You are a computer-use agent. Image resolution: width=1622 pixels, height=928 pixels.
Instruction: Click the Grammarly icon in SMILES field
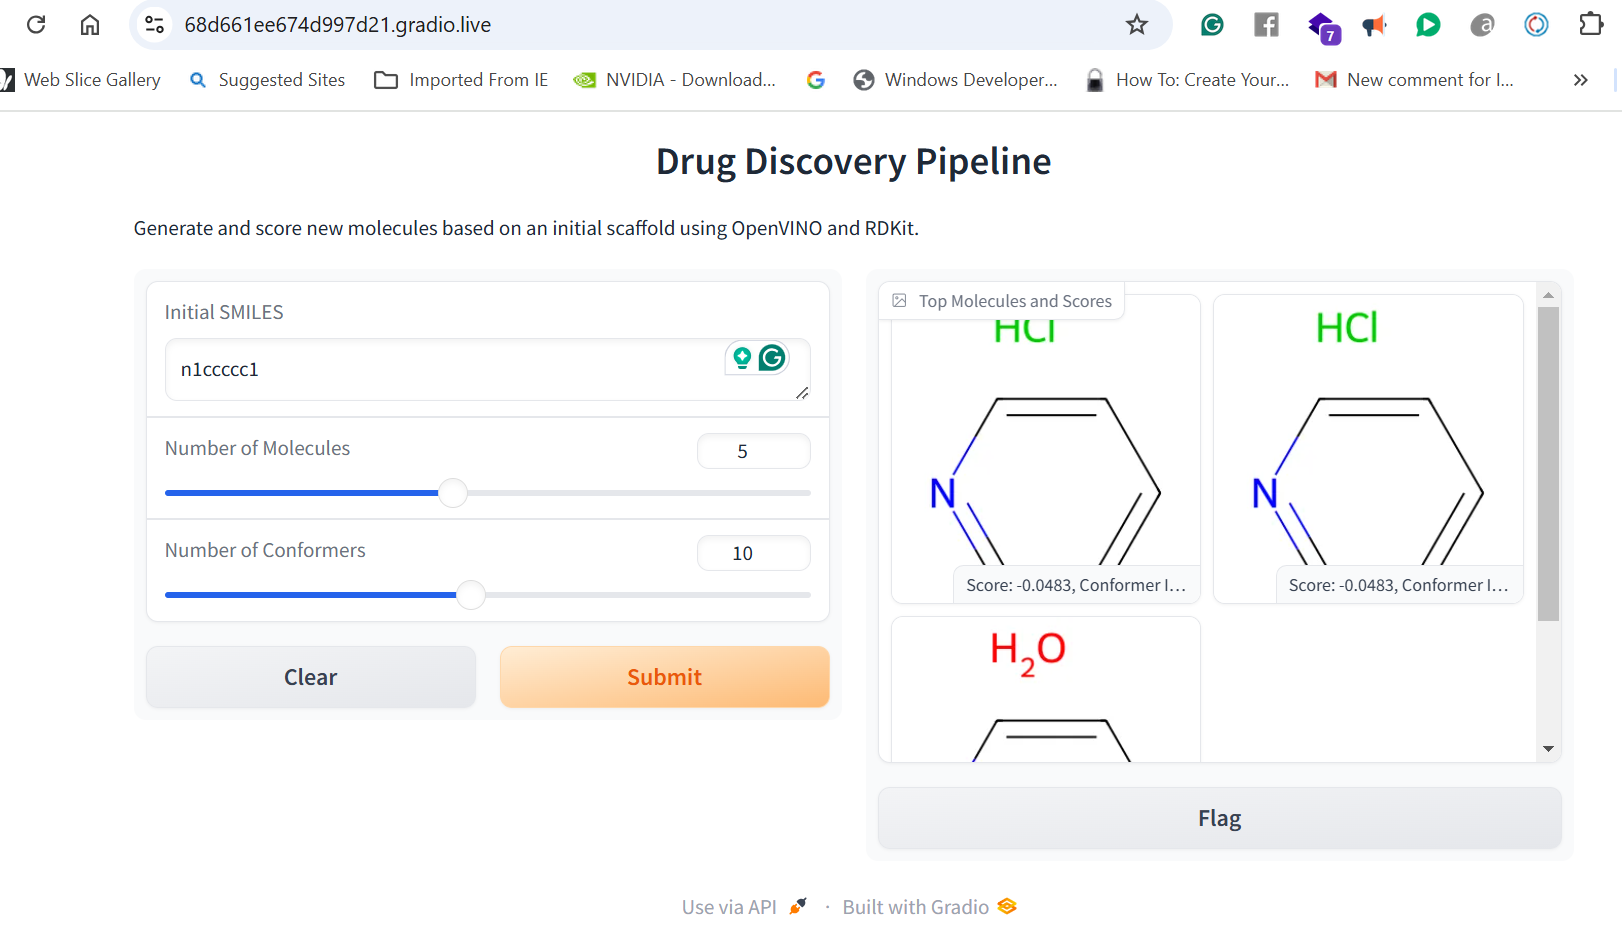772,357
